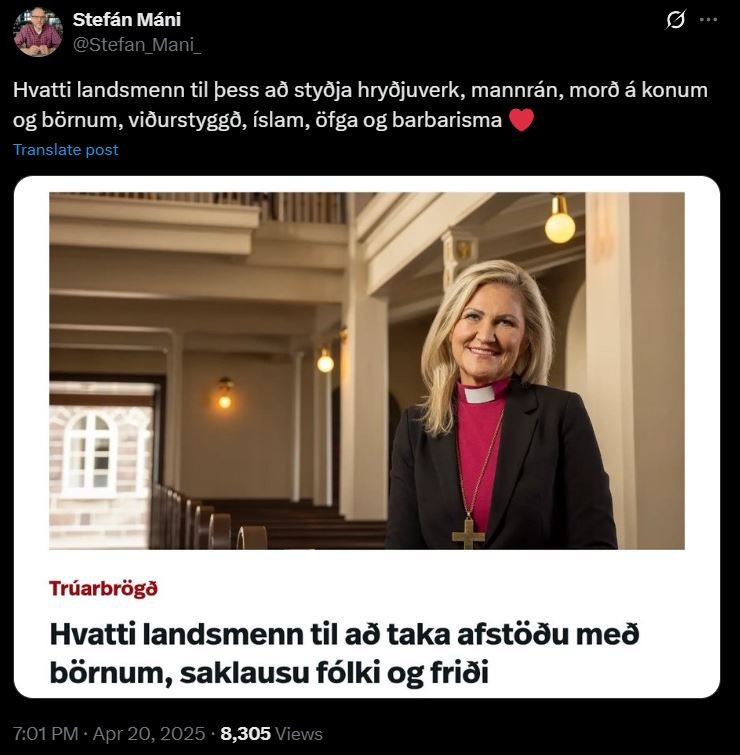Click the gold cross pendant in photo

(468, 533)
